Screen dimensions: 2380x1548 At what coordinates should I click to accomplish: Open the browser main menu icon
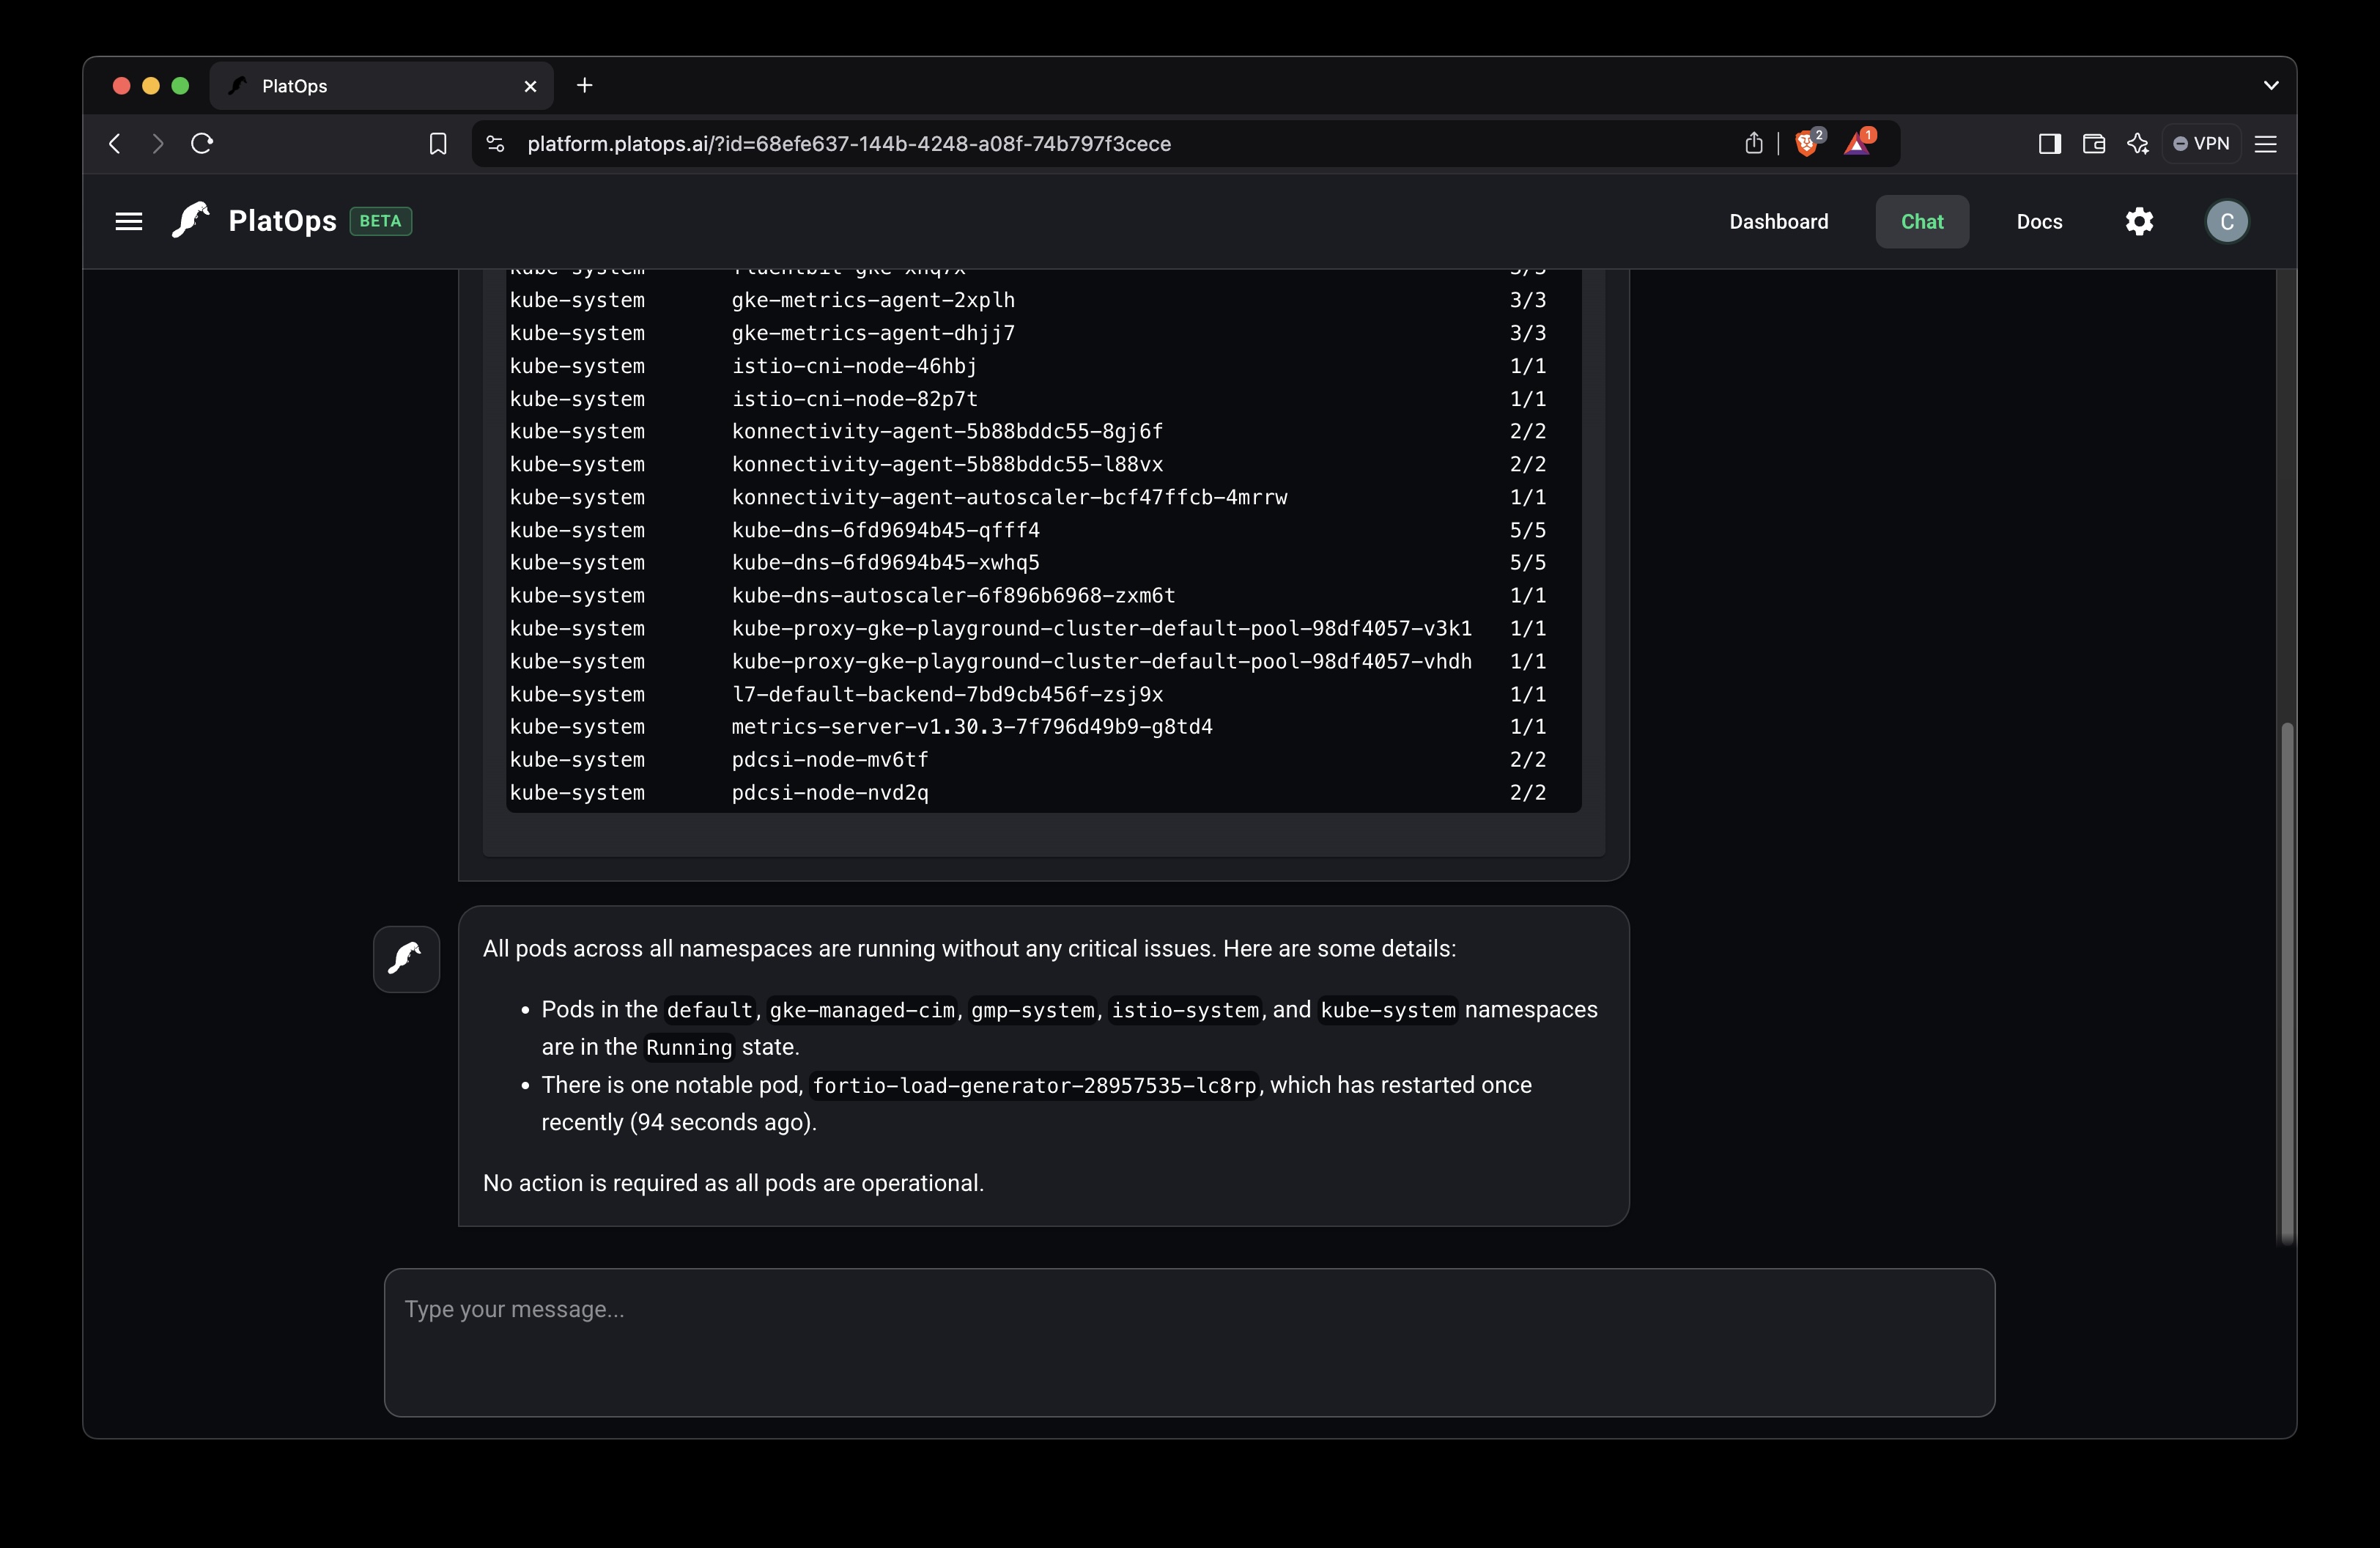[x=2265, y=144]
